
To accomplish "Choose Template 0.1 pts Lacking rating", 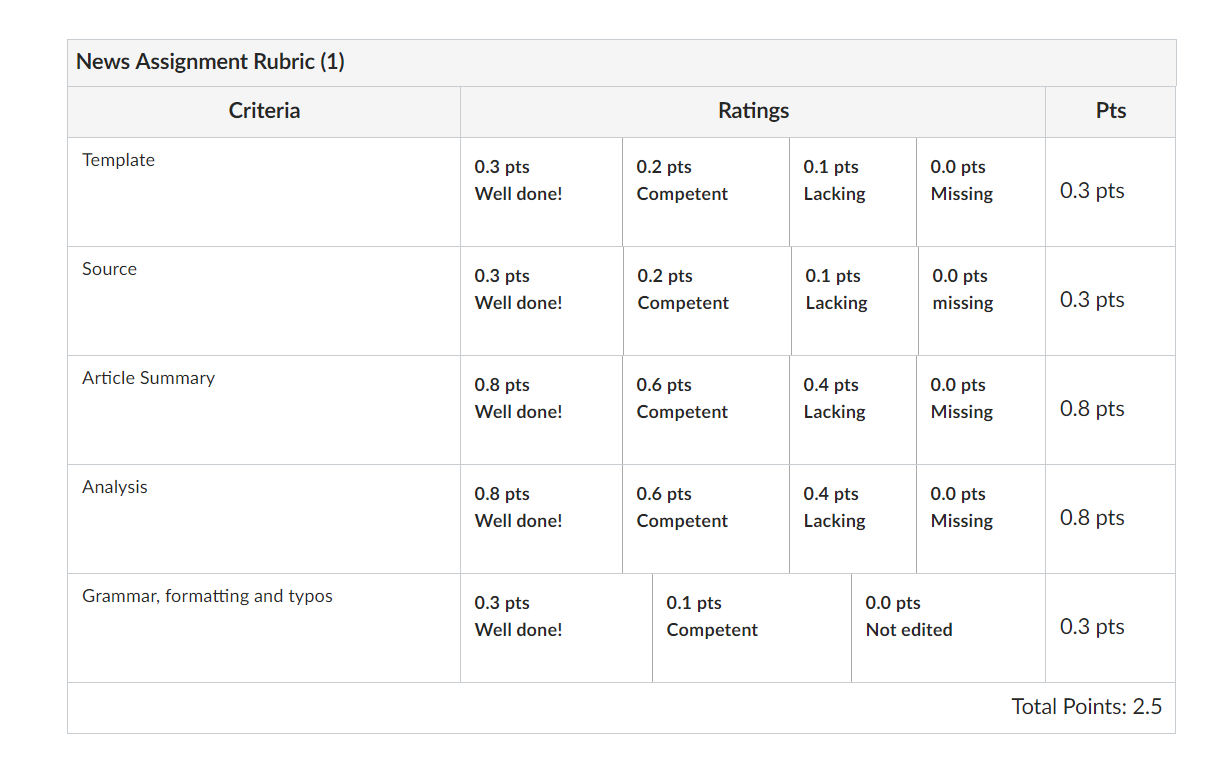I will (x=852, y=192).
